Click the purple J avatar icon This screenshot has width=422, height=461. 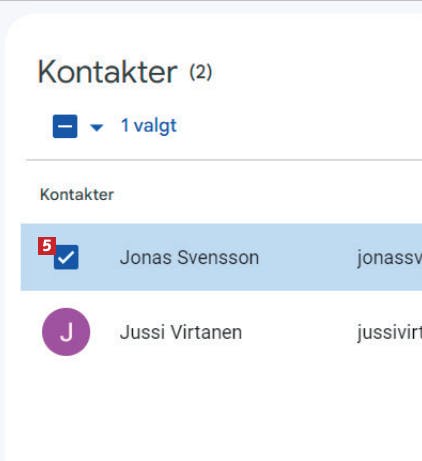66,332
